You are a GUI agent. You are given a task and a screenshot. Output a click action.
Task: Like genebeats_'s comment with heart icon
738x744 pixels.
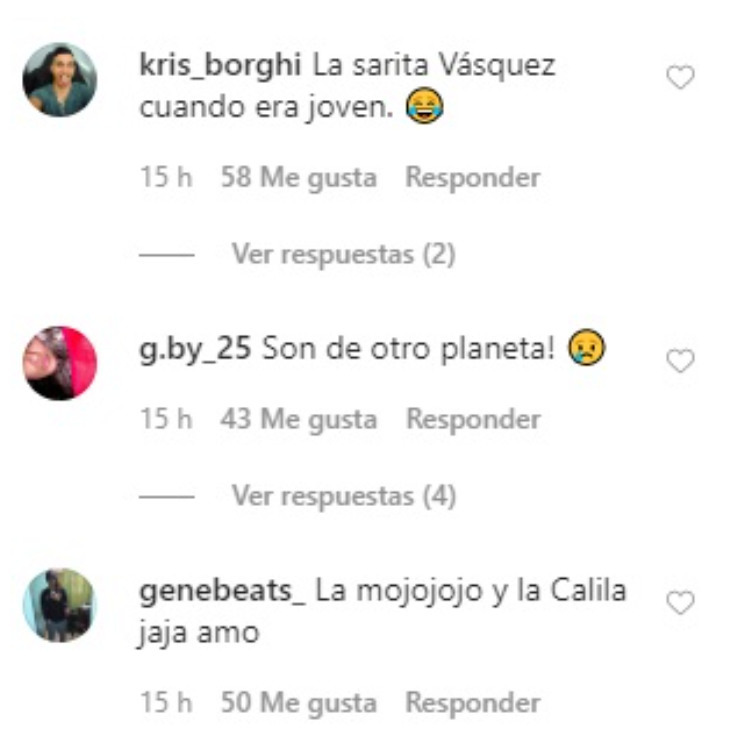680,602
